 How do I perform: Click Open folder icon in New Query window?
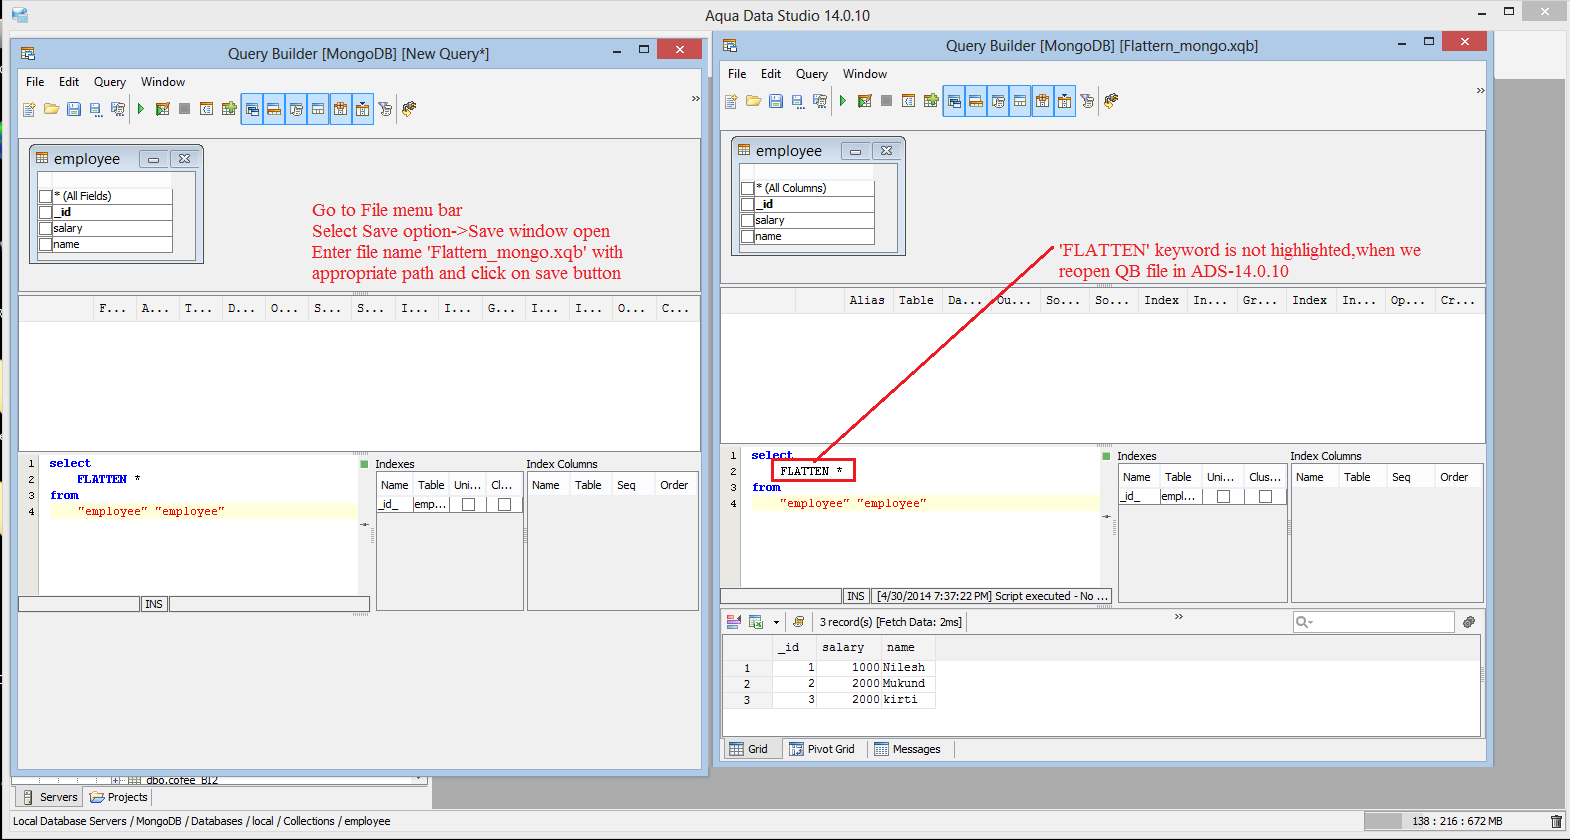(x=52, y=109)
